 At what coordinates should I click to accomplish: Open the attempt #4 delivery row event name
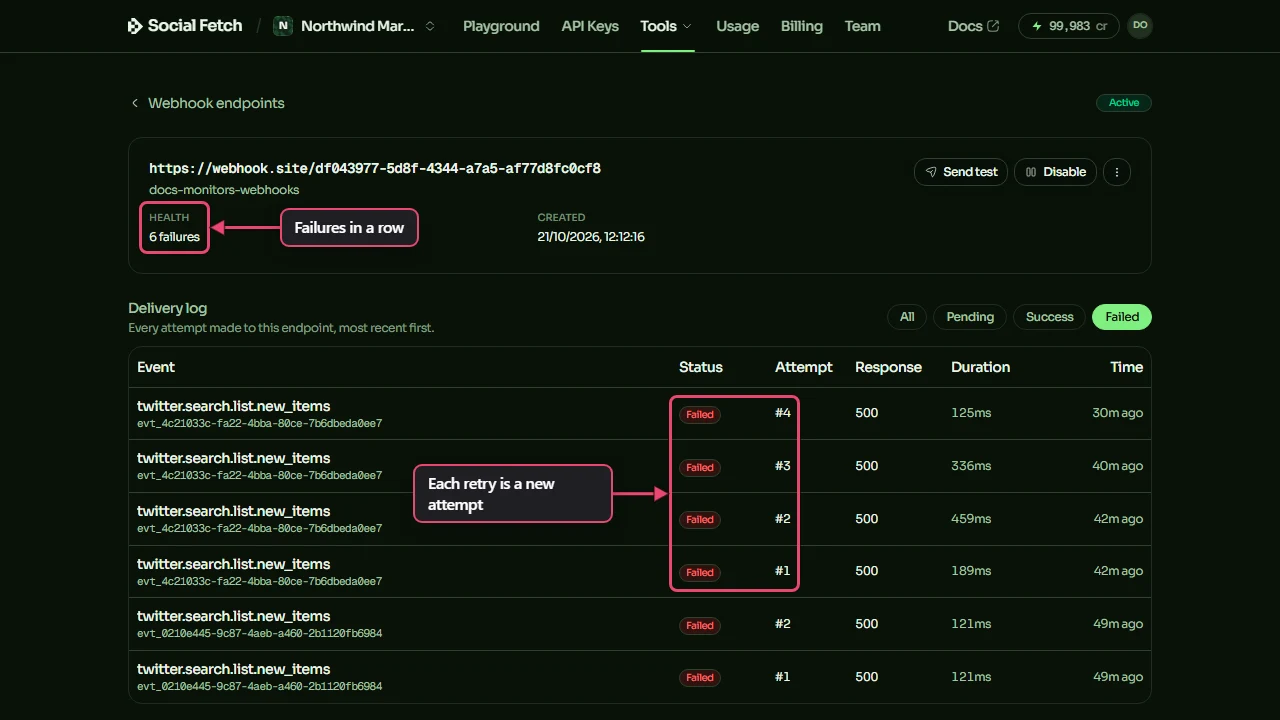click(234, 406)
